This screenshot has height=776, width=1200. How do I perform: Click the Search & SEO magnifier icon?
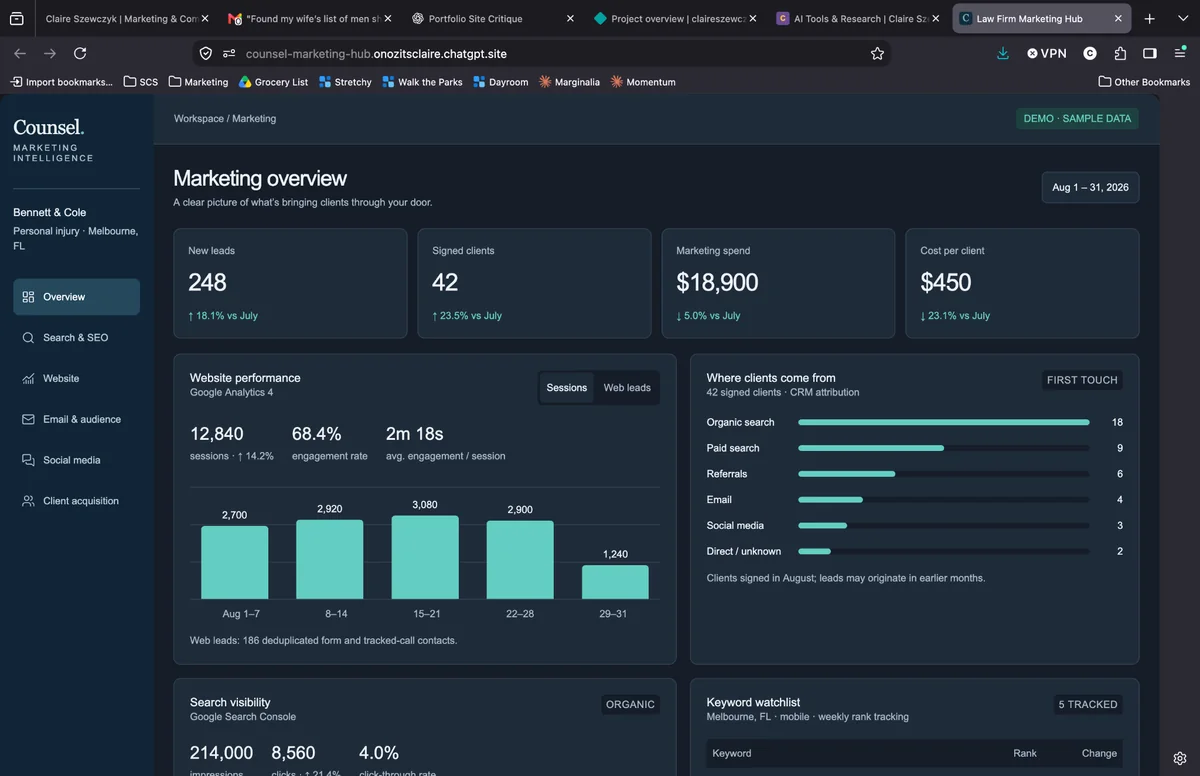click(28, 338)
